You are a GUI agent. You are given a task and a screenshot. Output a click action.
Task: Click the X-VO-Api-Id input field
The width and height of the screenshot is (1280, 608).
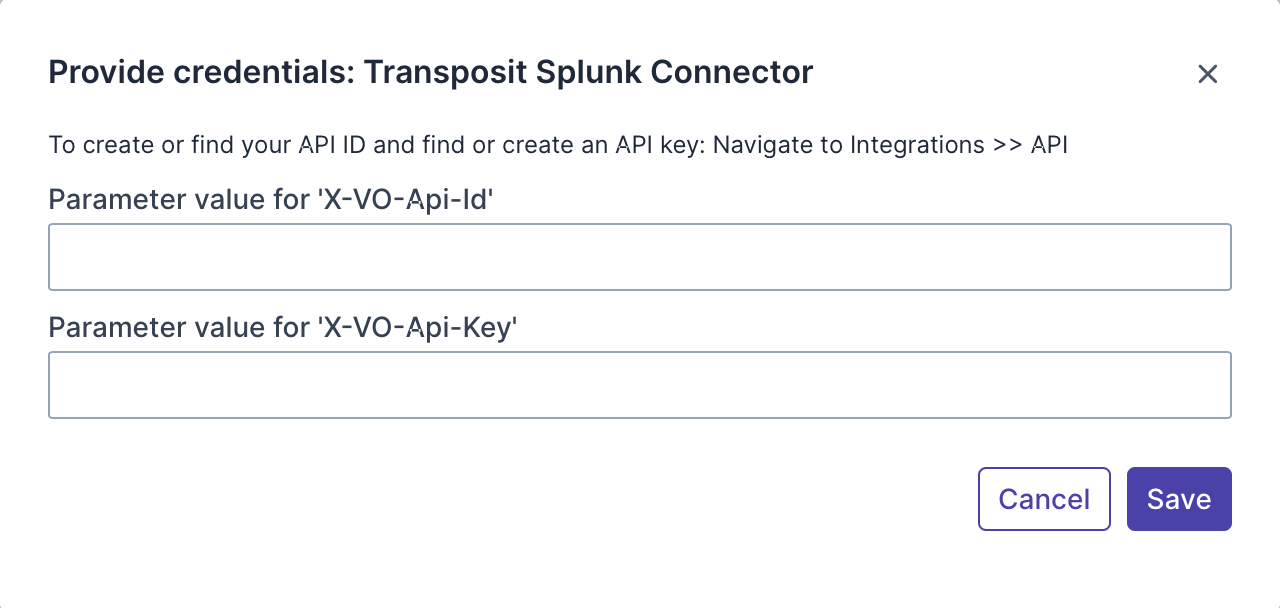click(639, 257)
